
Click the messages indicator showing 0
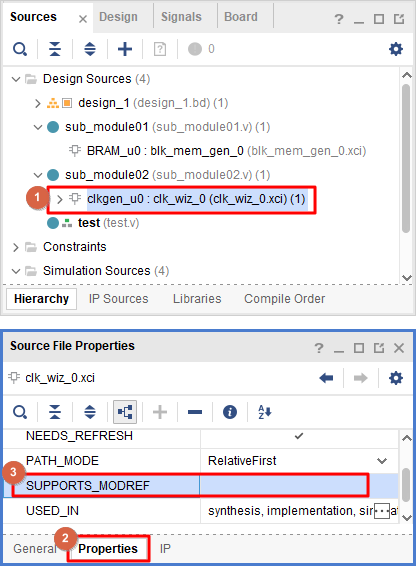tap(201, 49)
